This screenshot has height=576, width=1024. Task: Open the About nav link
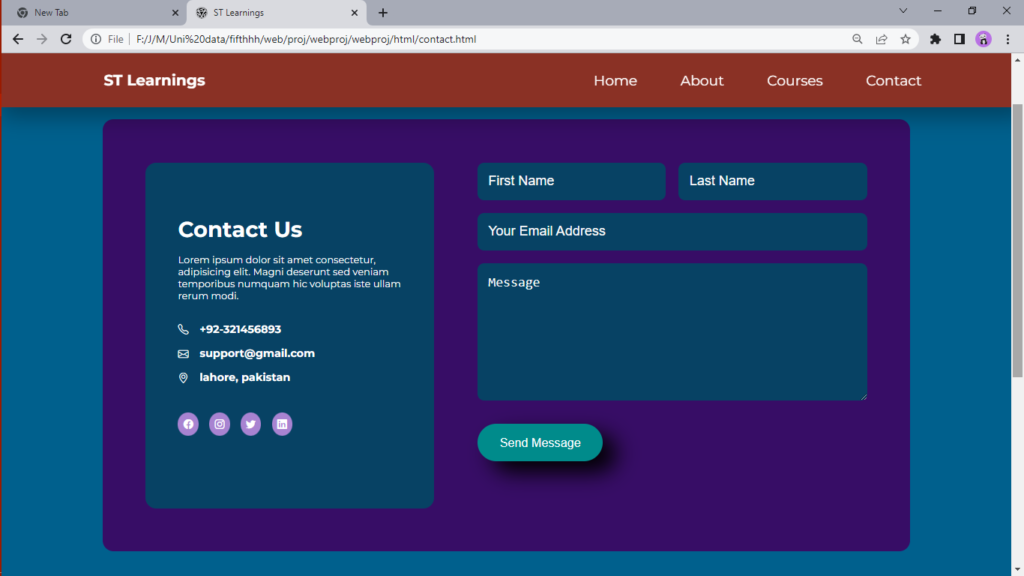tap(702, 81)
